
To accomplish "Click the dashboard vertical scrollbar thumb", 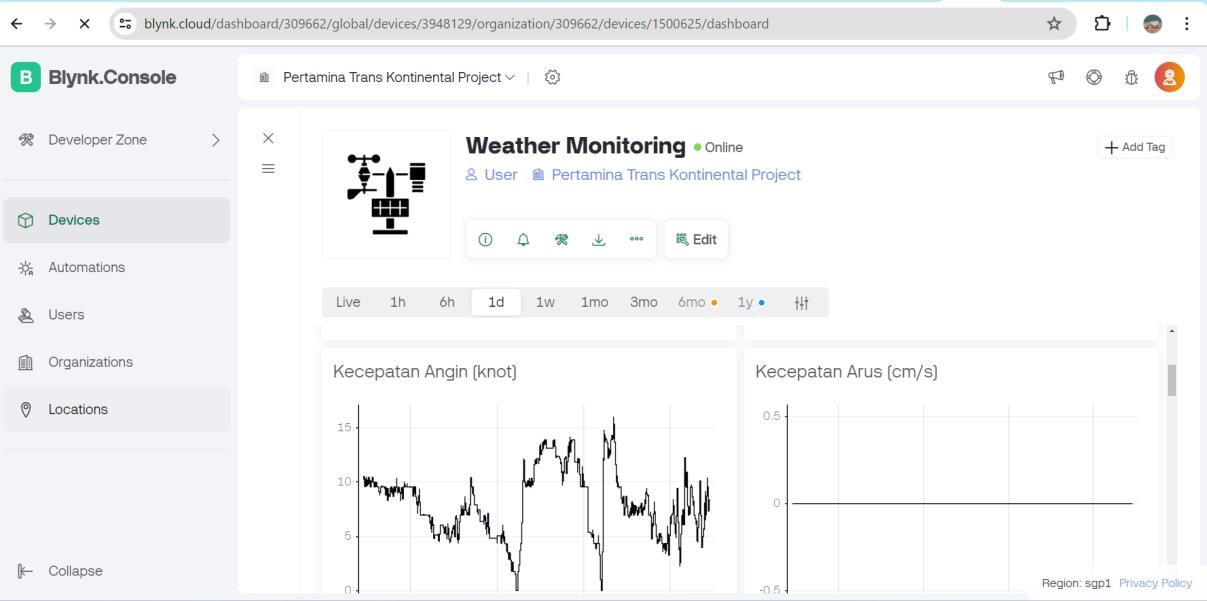I will [x=1172, y=379].
